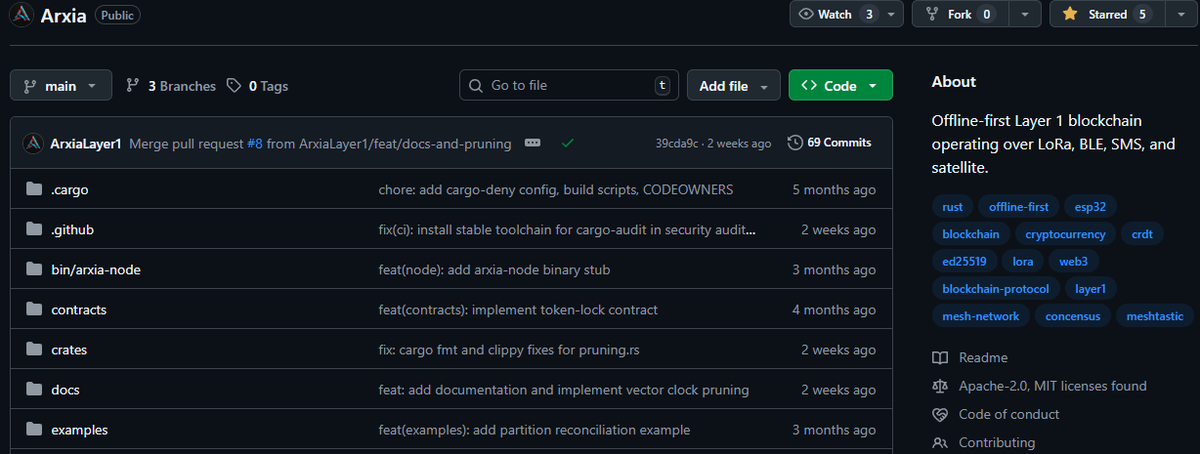Viewport: 1200px width, 454px height.
Task: Open the Contributing link
Action: [997, 442]
